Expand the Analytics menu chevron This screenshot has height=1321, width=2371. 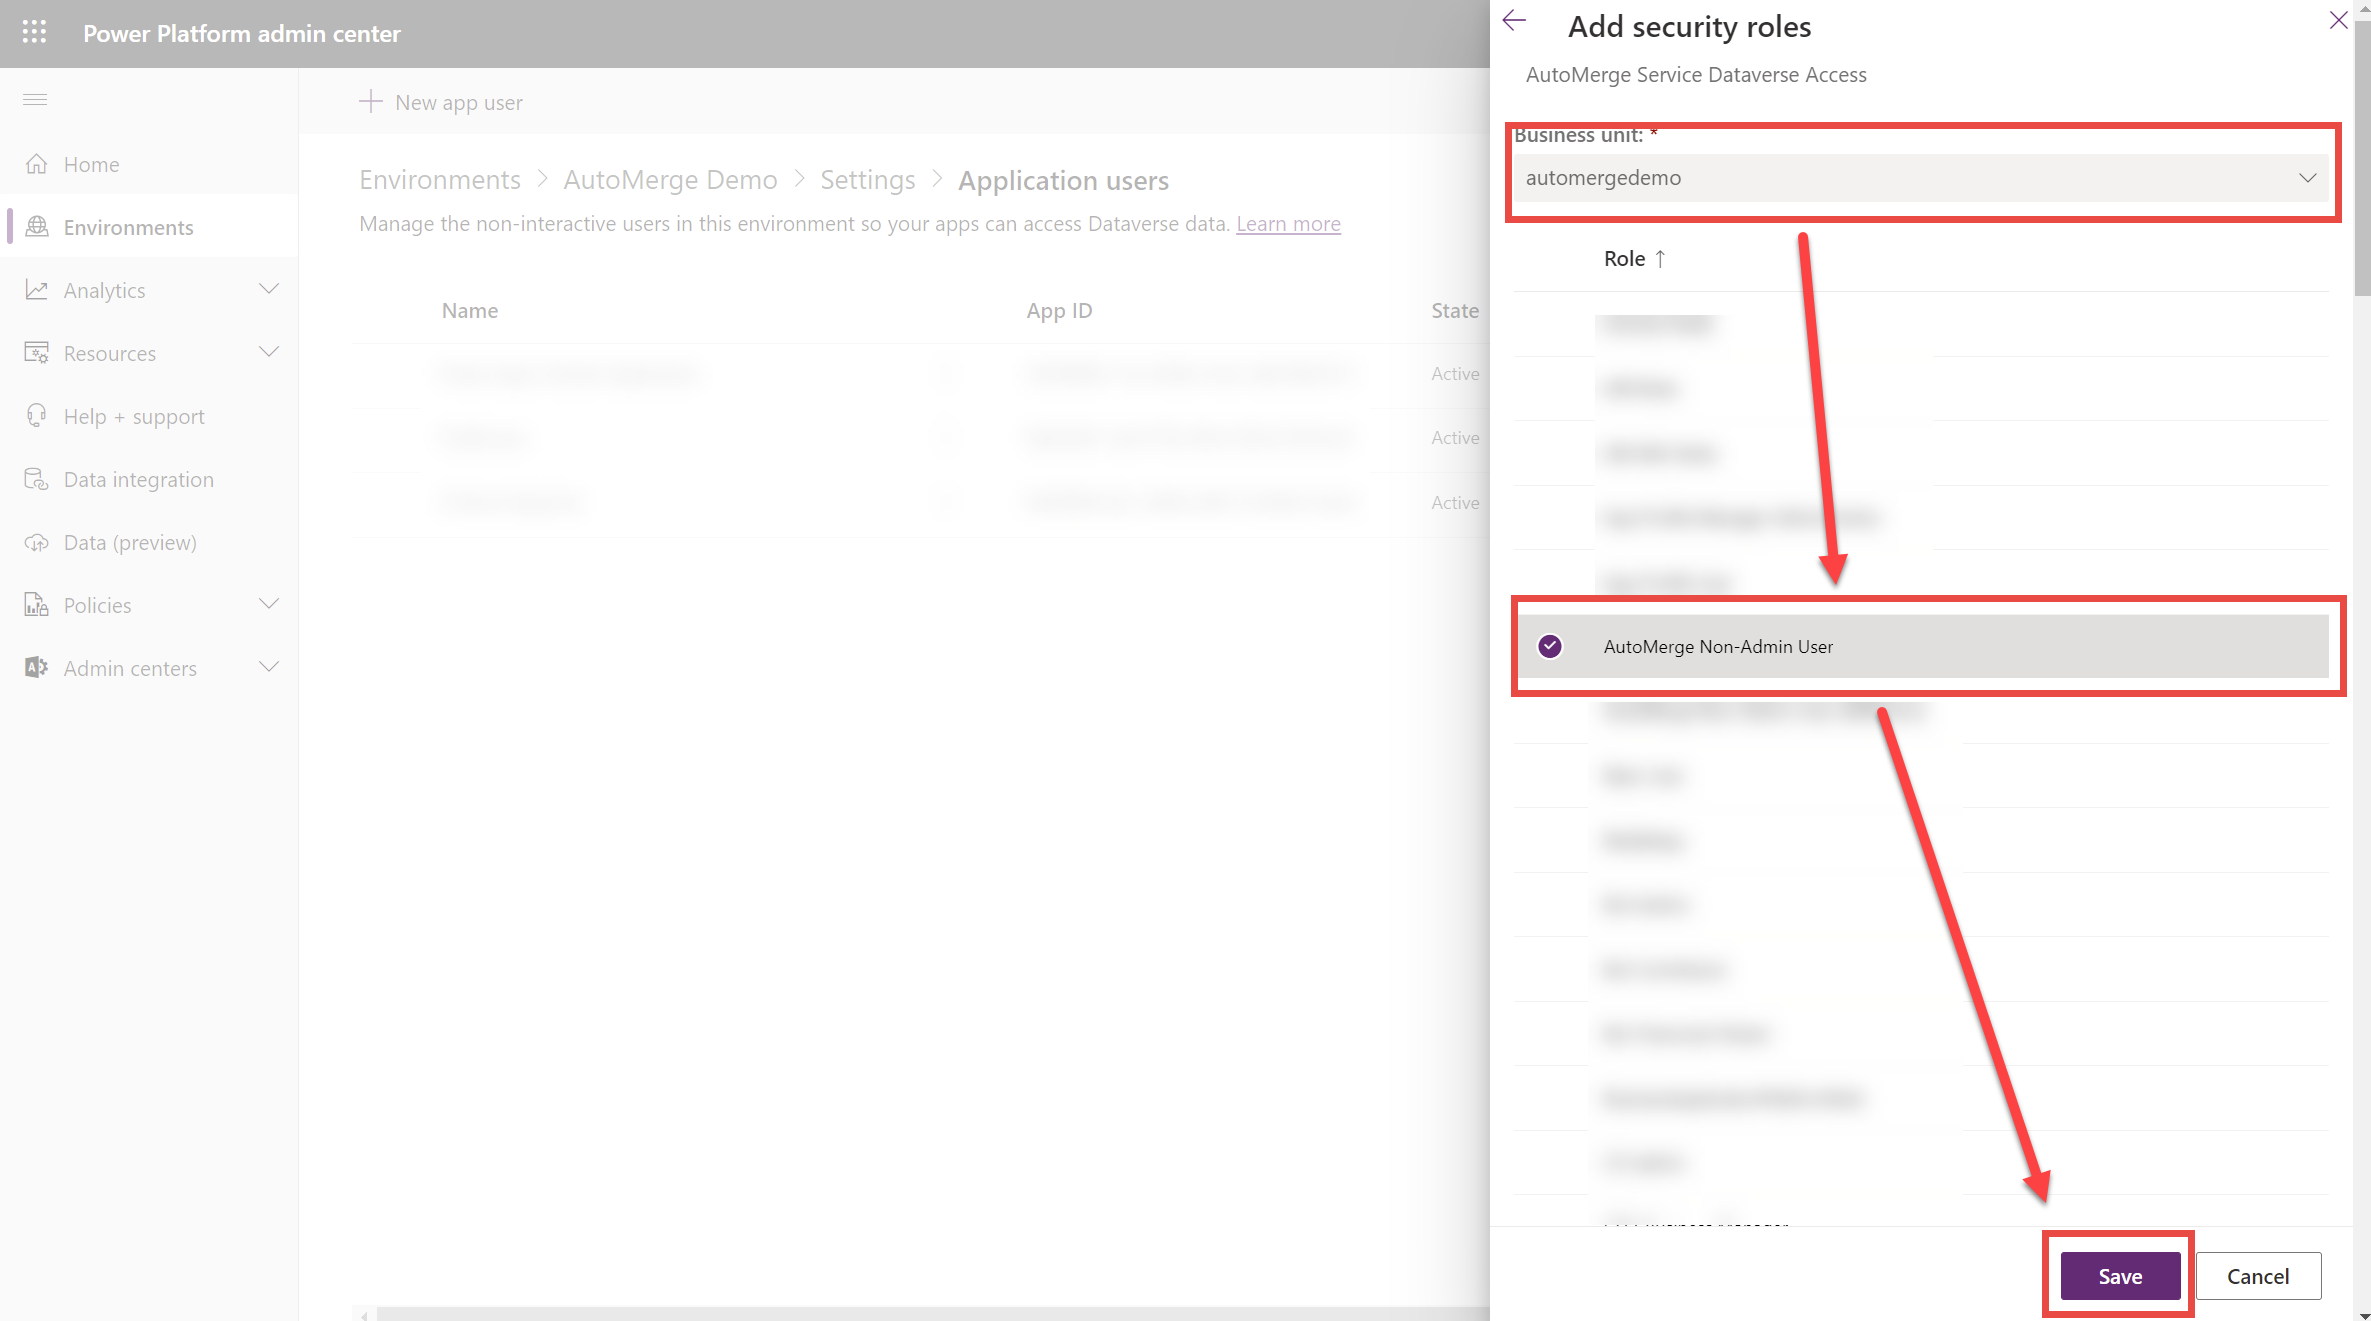[x=269, y=289]
